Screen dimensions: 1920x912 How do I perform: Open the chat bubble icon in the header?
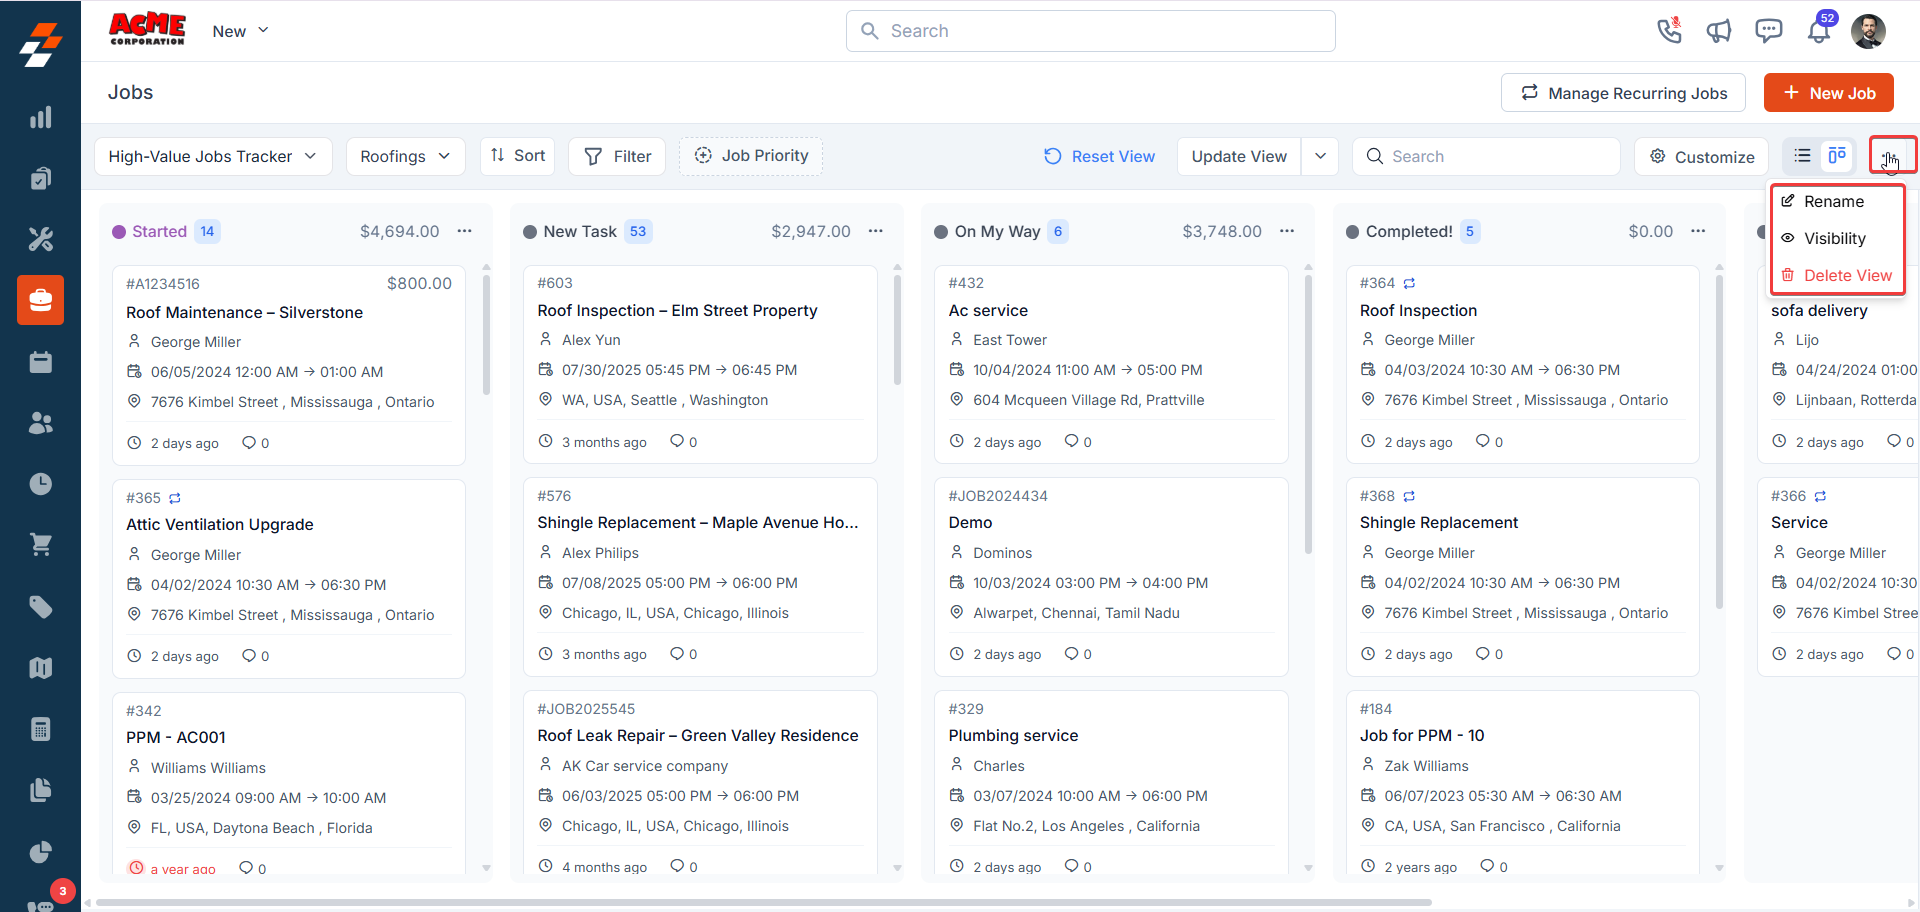[1769, 31]
